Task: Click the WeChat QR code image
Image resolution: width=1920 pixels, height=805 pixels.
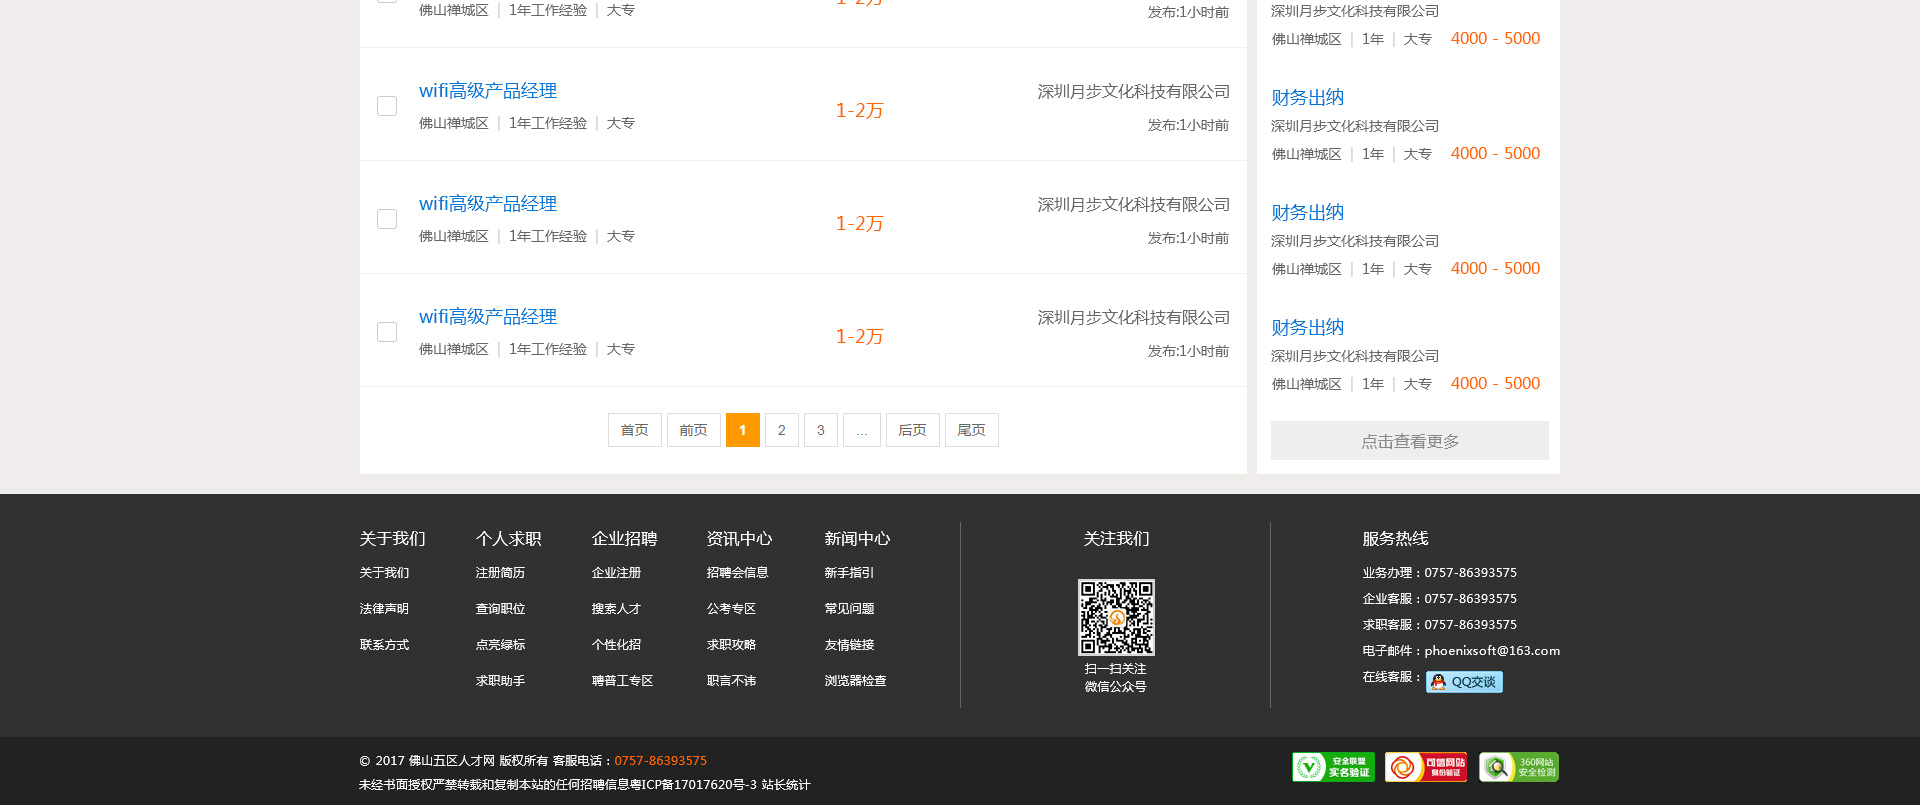Action: tap(1116, 617)
